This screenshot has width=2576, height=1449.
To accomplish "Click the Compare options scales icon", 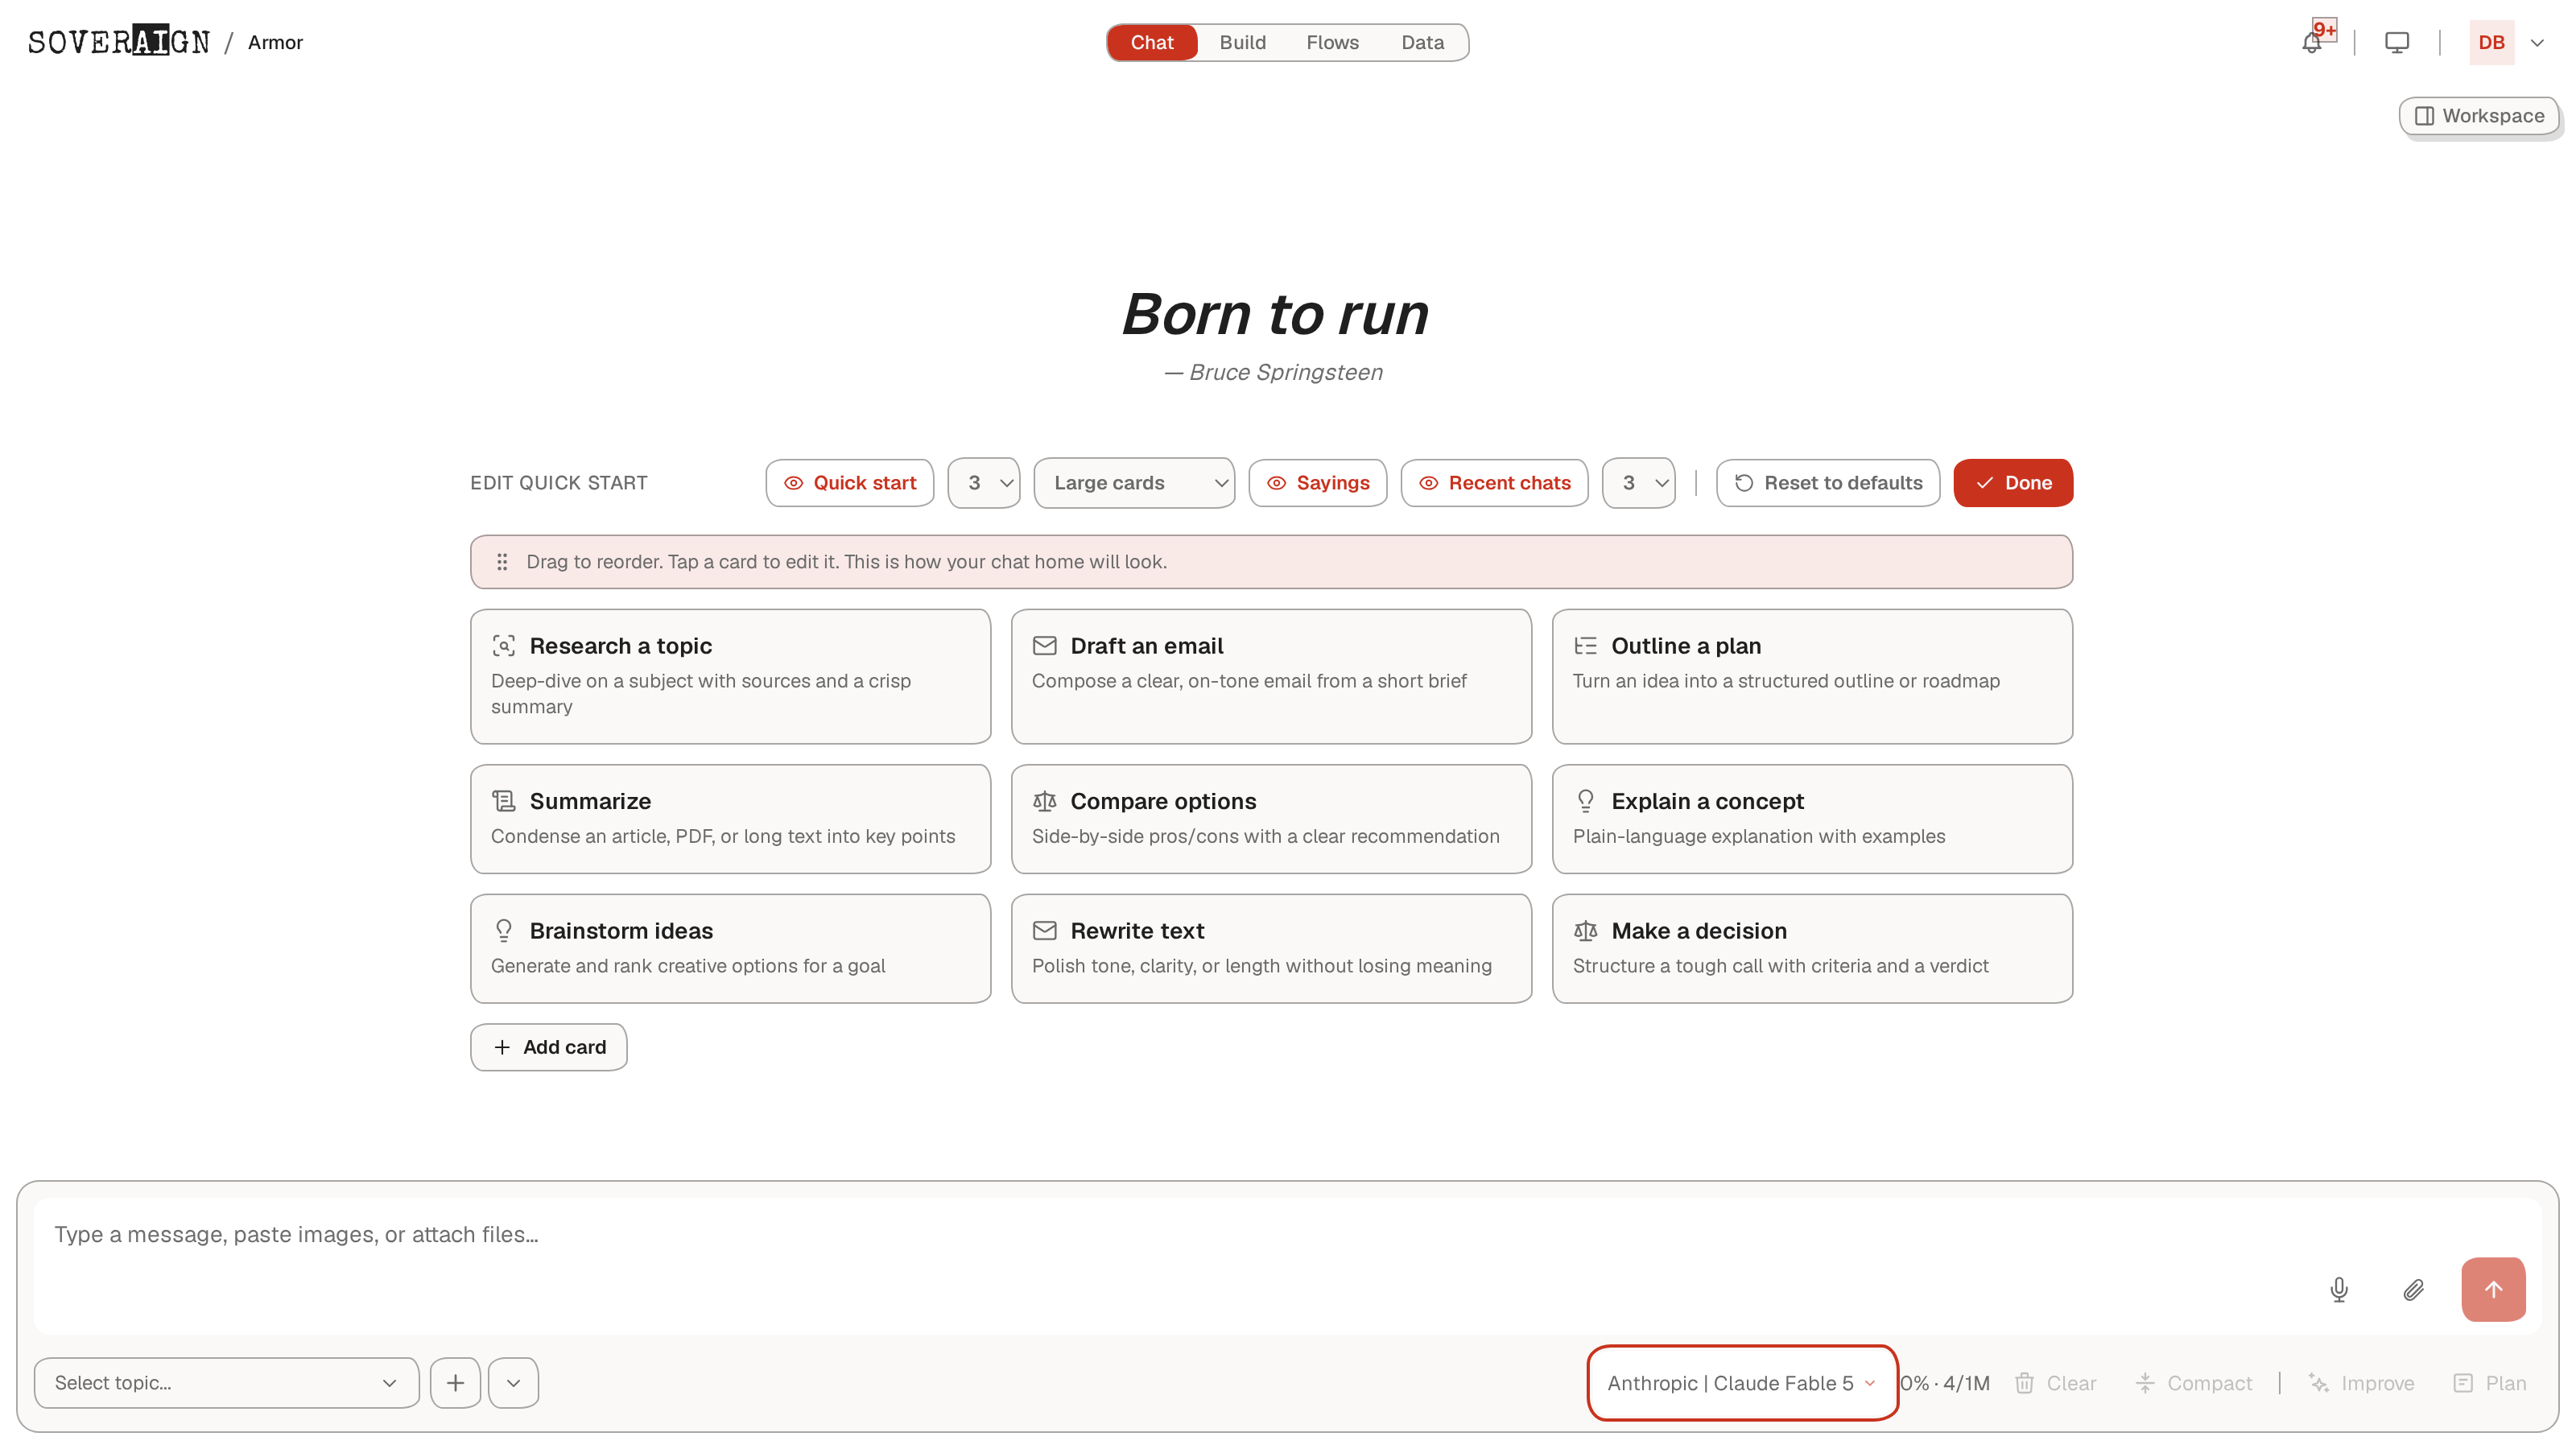I will [x=1044, y=801].
